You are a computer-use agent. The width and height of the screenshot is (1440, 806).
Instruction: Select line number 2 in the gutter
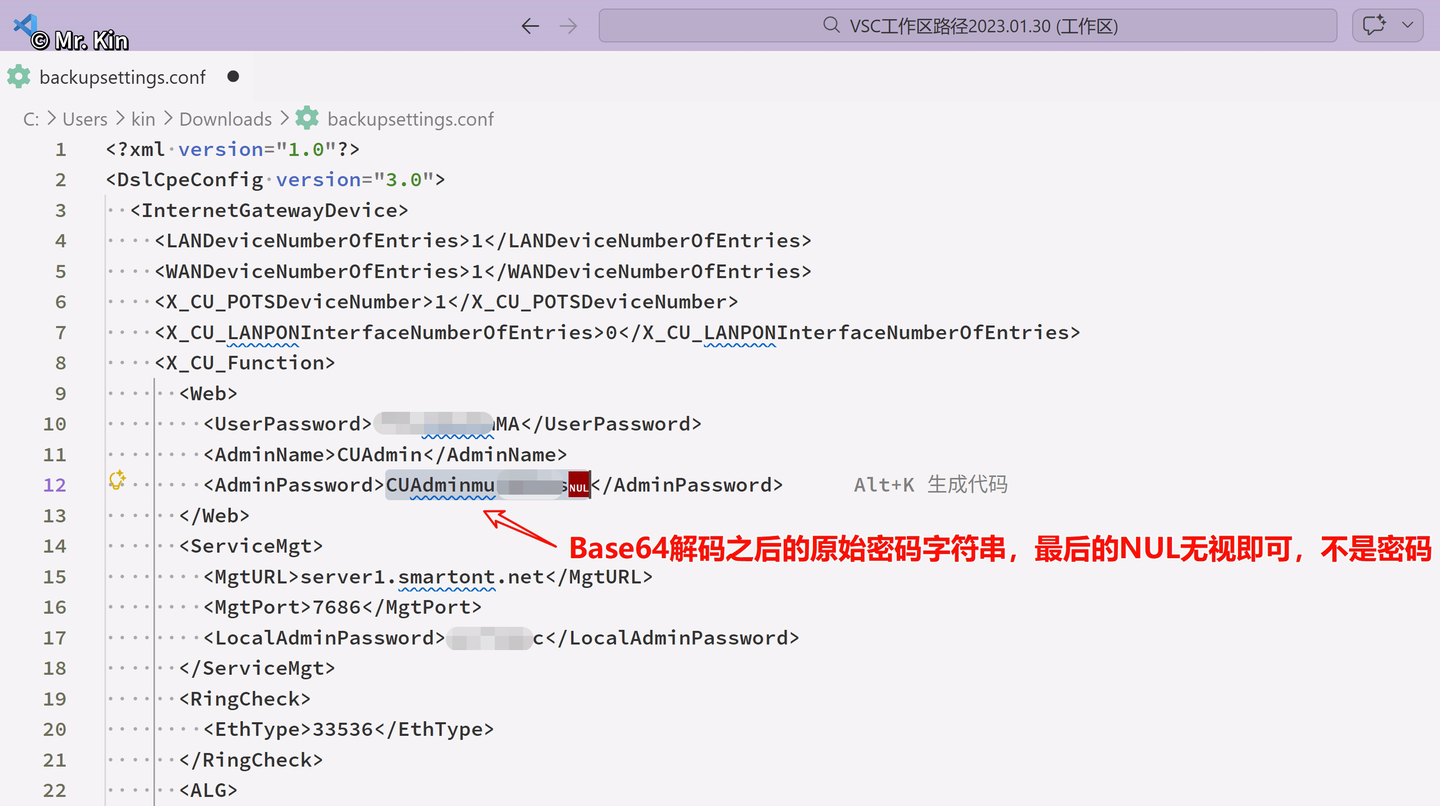60,180
